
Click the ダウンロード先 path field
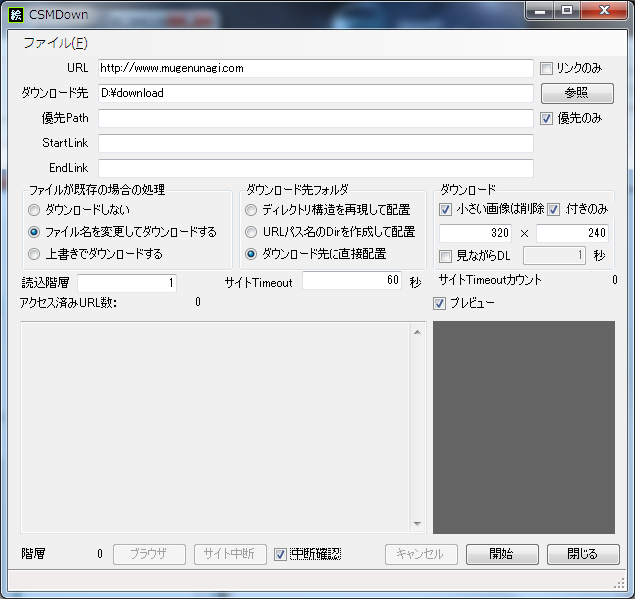point(315,93)
